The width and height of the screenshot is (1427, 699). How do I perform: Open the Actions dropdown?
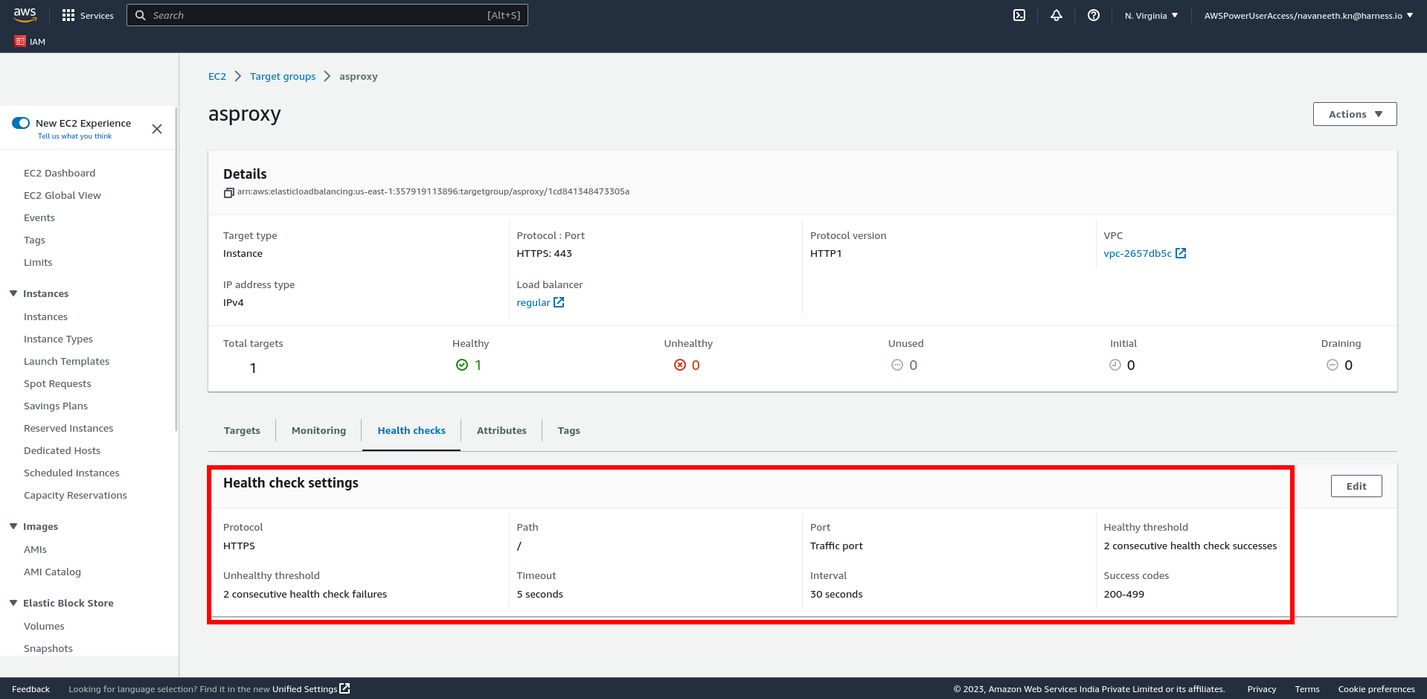pos(1354,114)
